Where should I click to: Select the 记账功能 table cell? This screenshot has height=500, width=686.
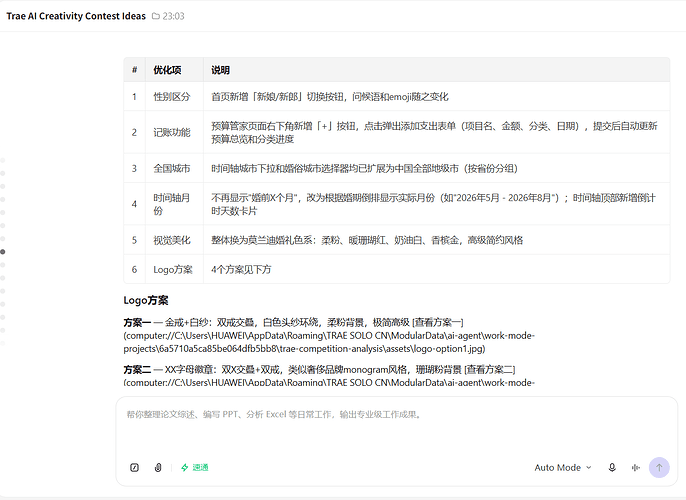click(172, 133)
